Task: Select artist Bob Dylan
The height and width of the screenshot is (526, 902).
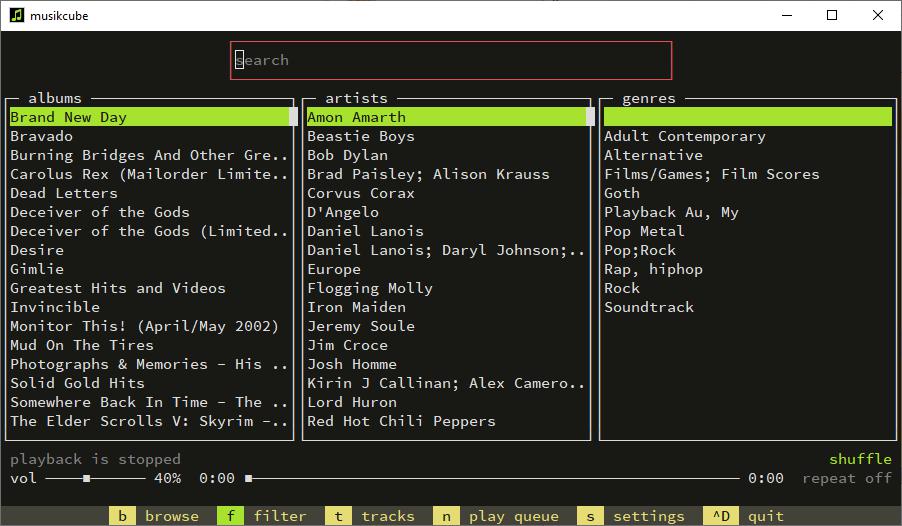Action: 446,155
